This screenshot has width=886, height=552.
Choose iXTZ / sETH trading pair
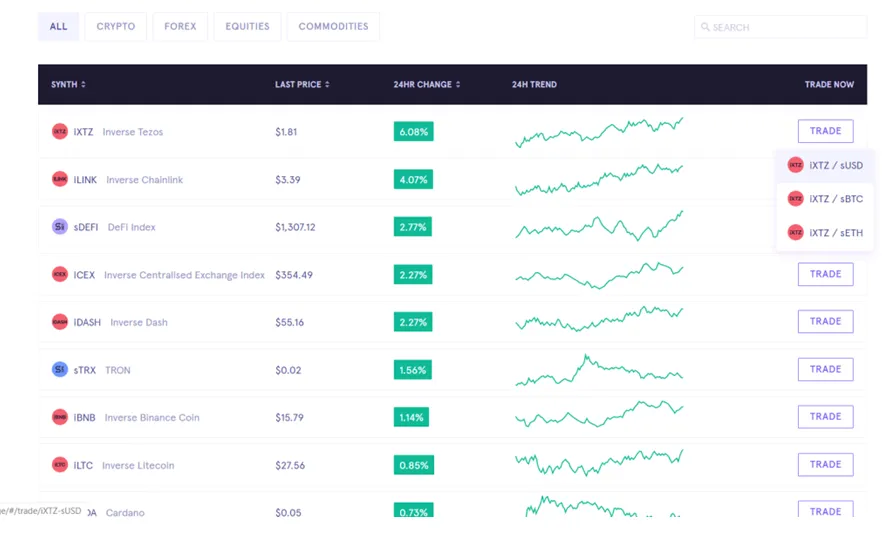click(825, 232)
